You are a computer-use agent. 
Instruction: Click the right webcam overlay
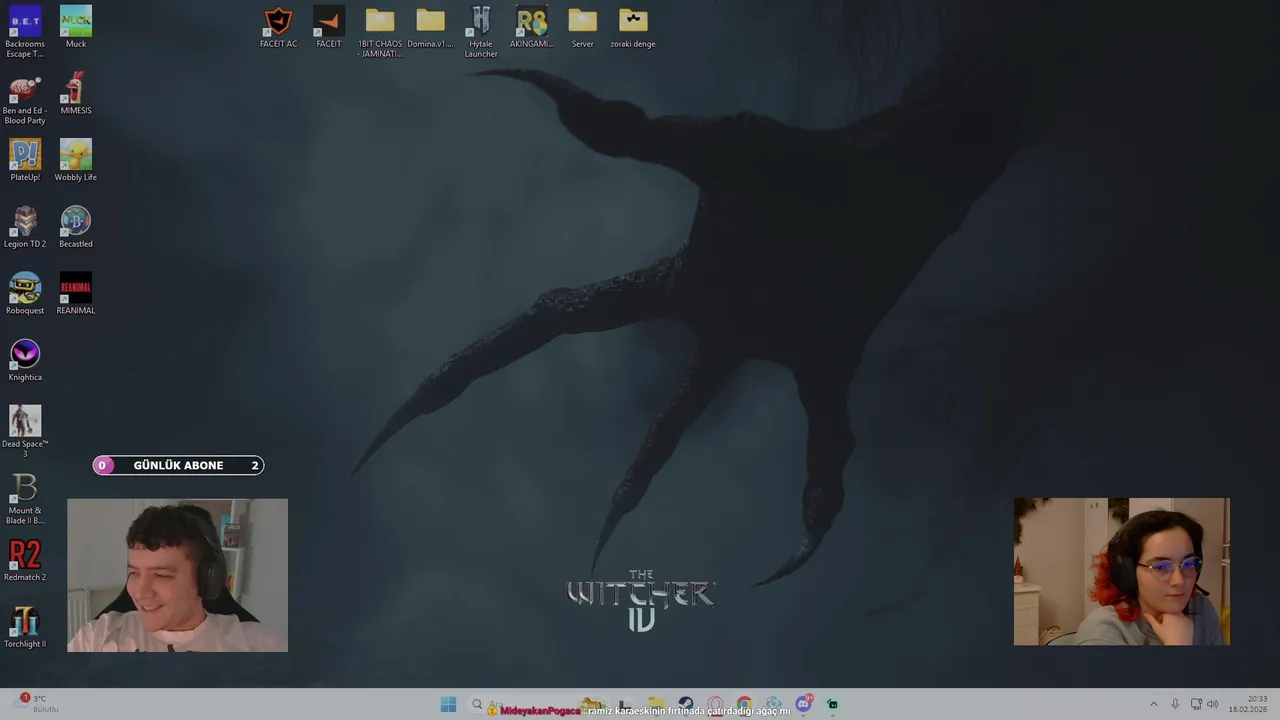pos(1121,572)
